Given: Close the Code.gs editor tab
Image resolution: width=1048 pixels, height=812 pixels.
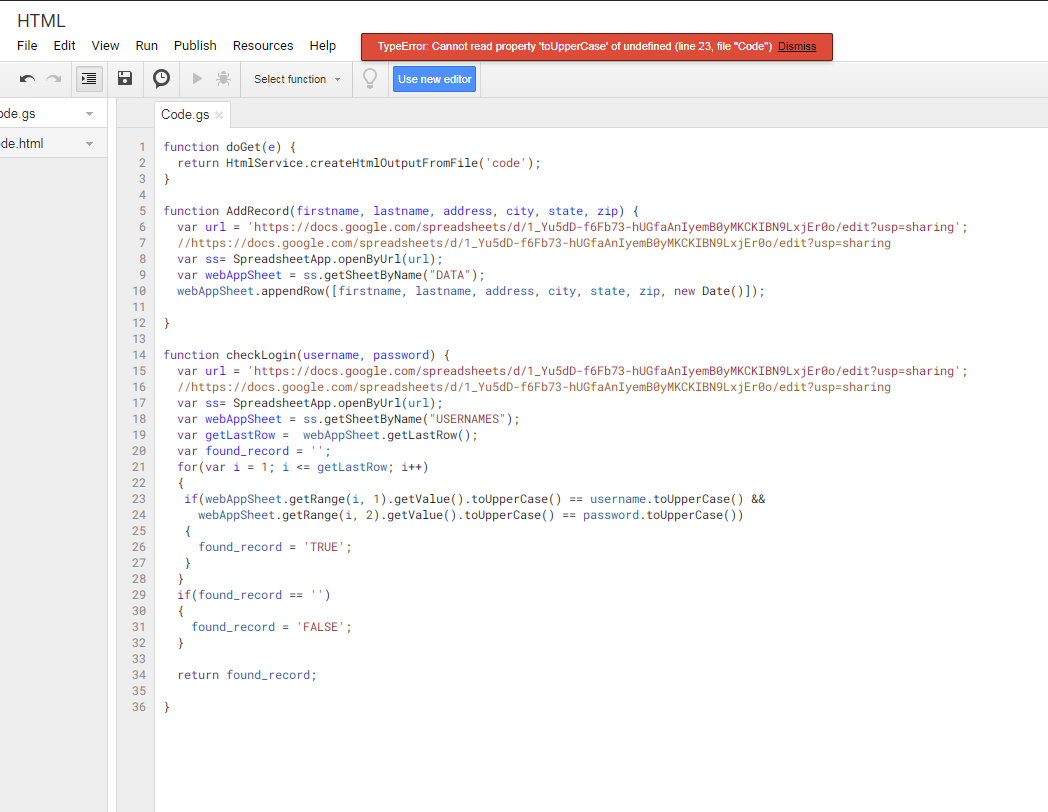Looking at the screenshot, I should 219,115.
